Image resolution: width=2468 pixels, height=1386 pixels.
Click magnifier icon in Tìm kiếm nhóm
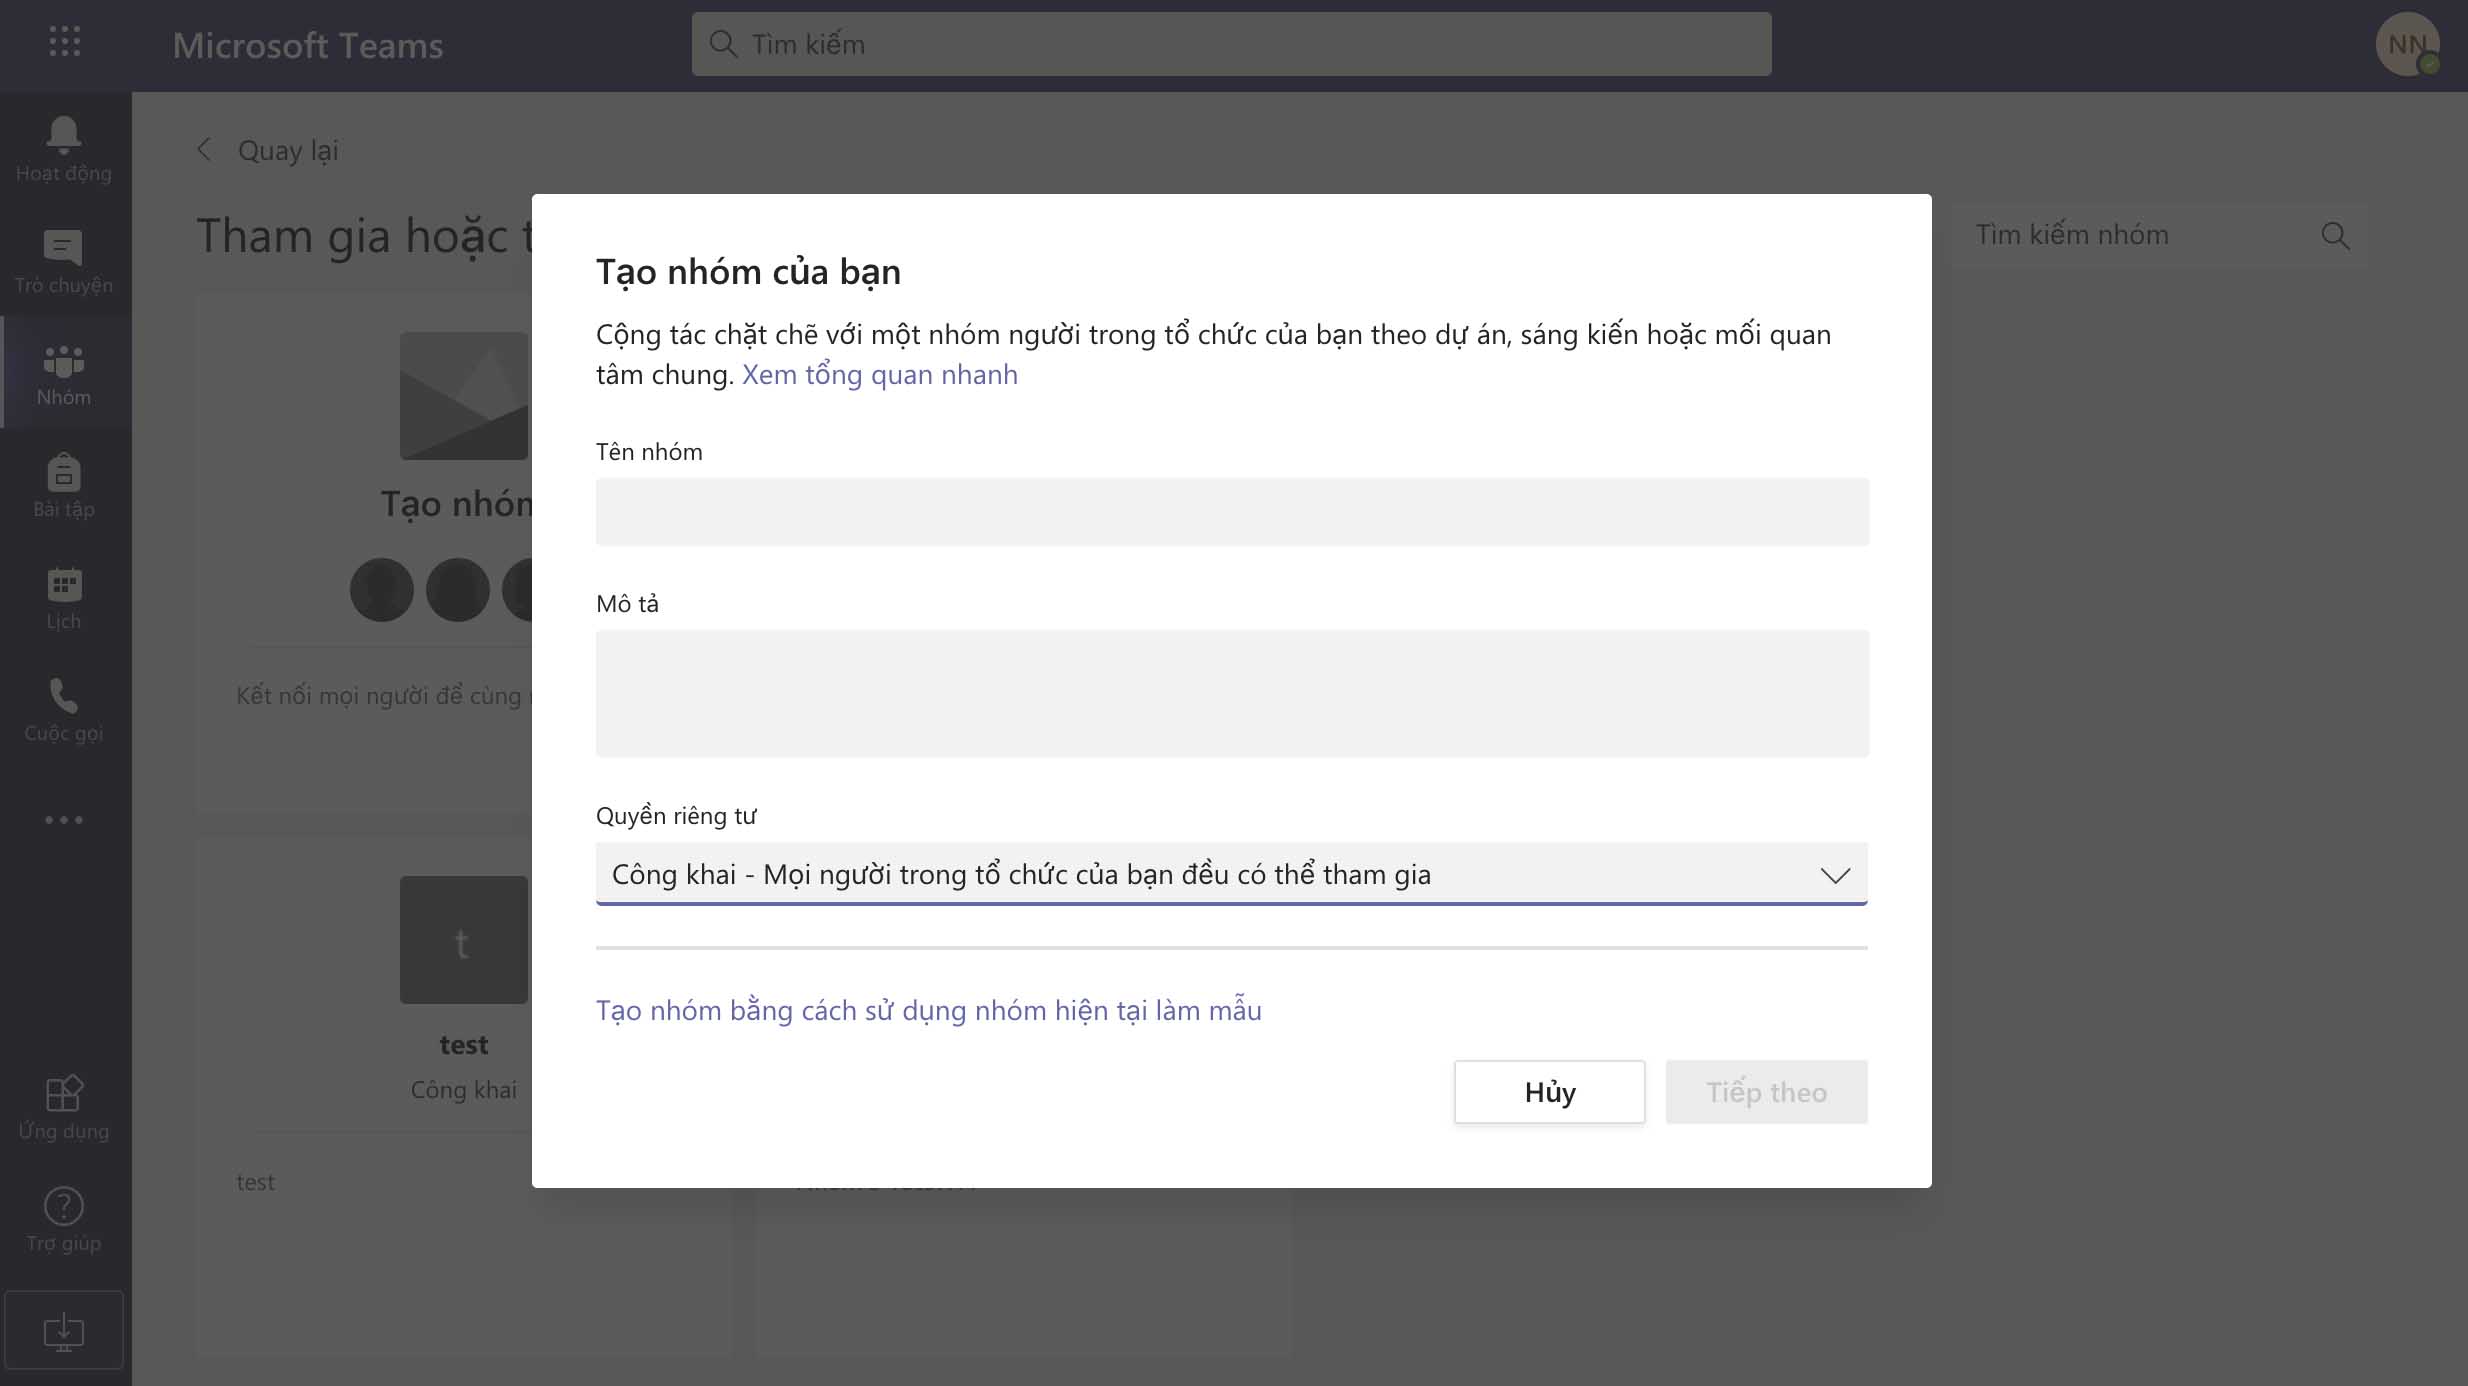tap(2335, 236)
